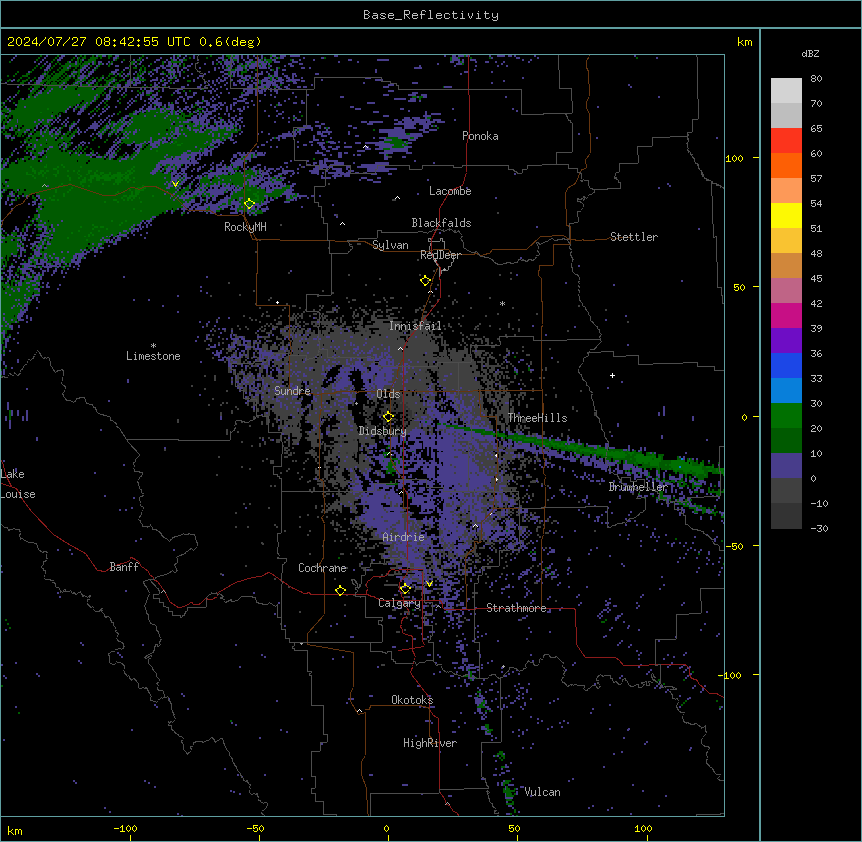Image resolution: width=862 pixels, height=842 pixels.
Task: Click the Sundre label
Action: point(292,391)
